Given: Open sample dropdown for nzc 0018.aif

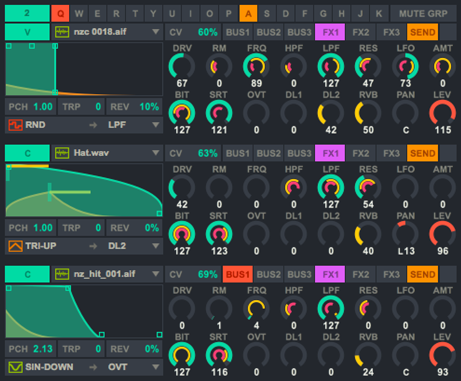Looking at the screenshot, I should tap(155, 32).
